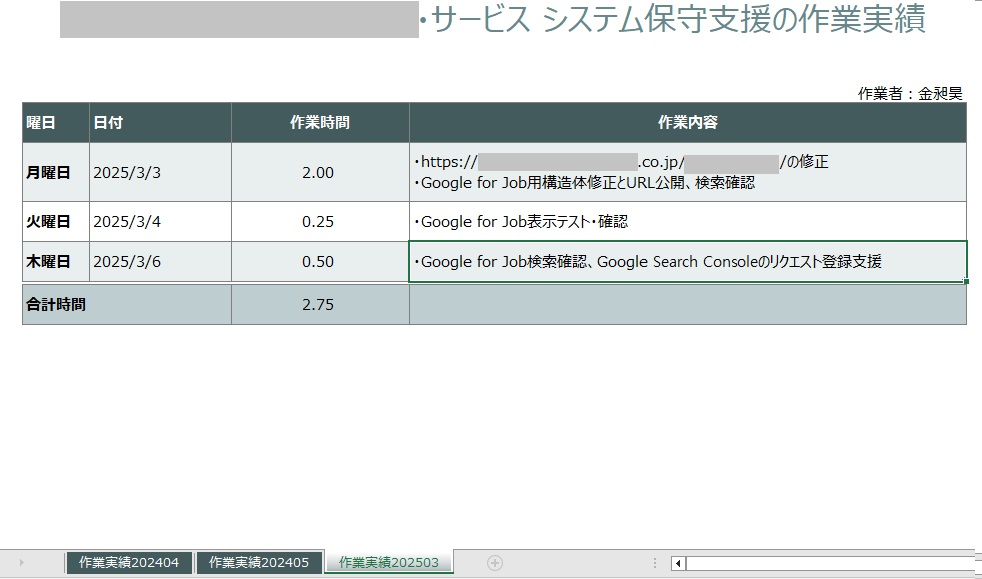Select the 火曜日 cell
The height and width of the screenshot is (579, 982).
pyautogui.click(x=56, y=222)
